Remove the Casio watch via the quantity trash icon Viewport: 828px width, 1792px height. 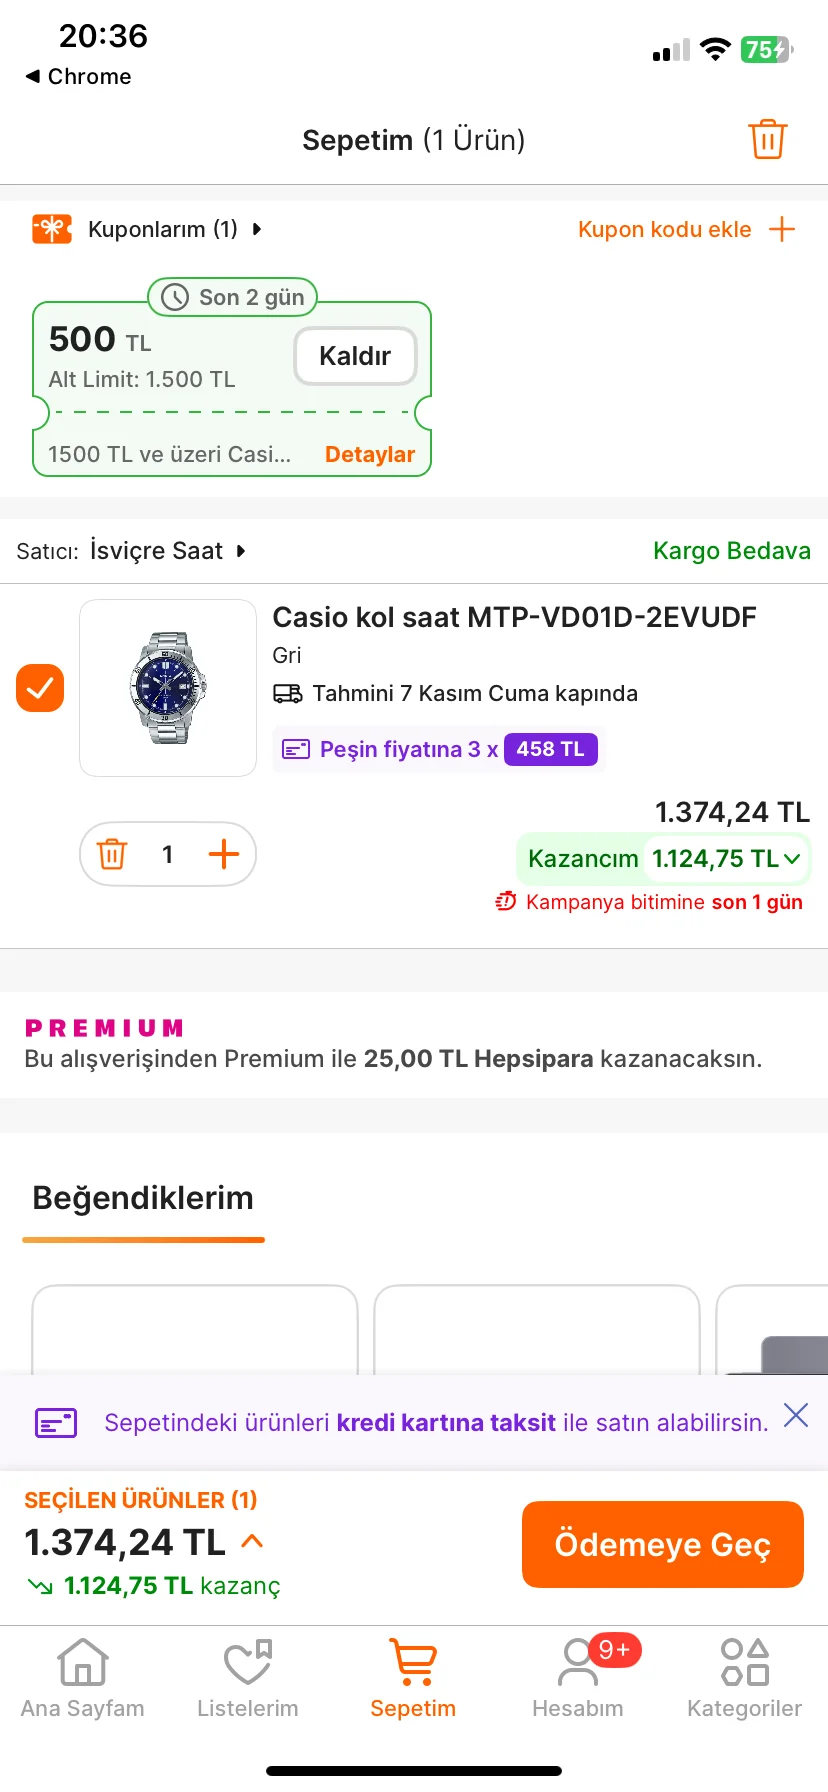(112, 854)
